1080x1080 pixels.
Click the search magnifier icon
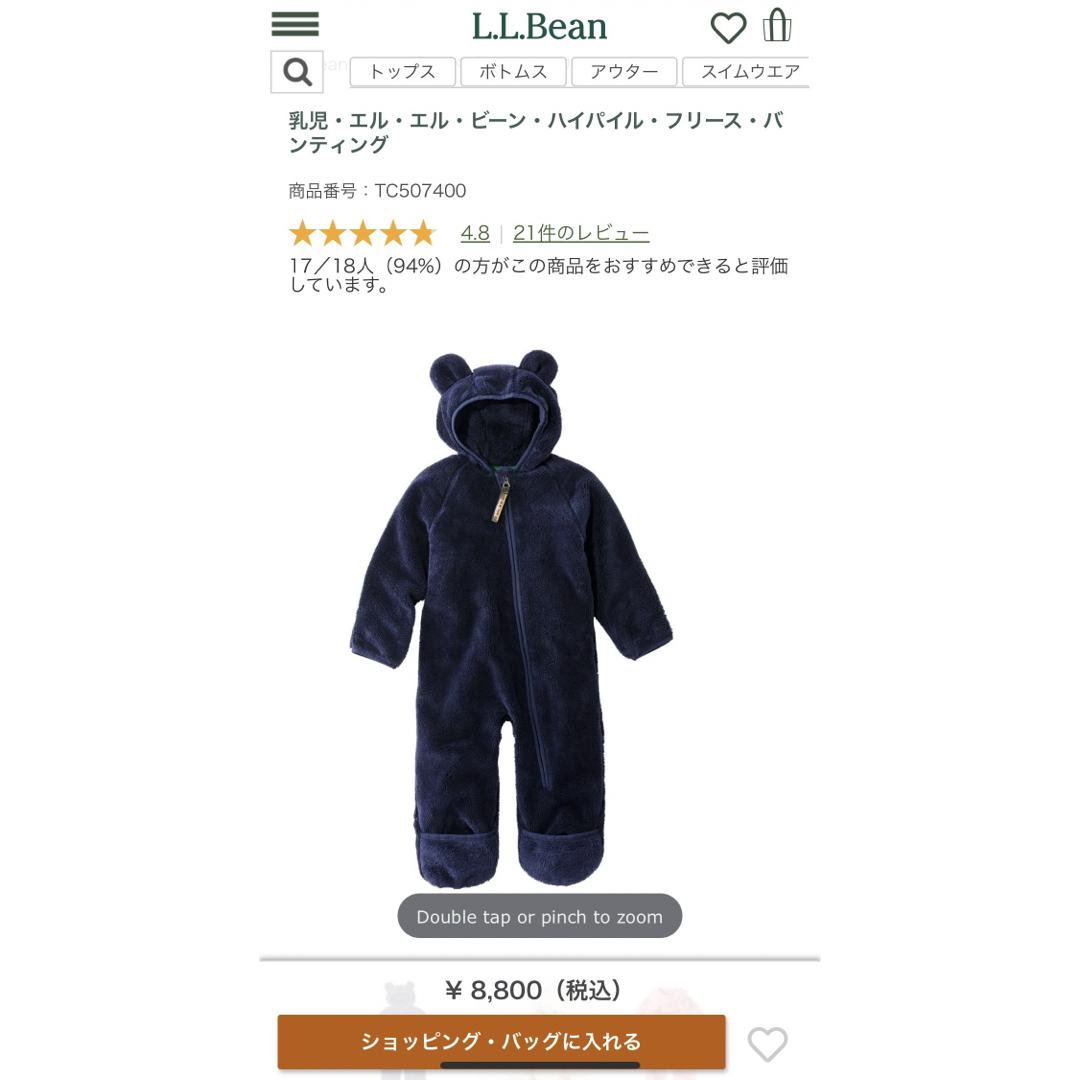(x=297, y=72)
